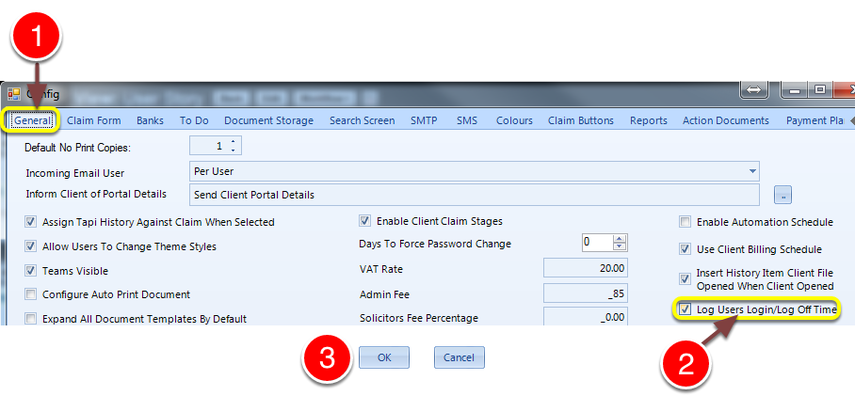Click the VAT Rate field
This screenshot has width=855, height=396.
click(x=586, y=268)
